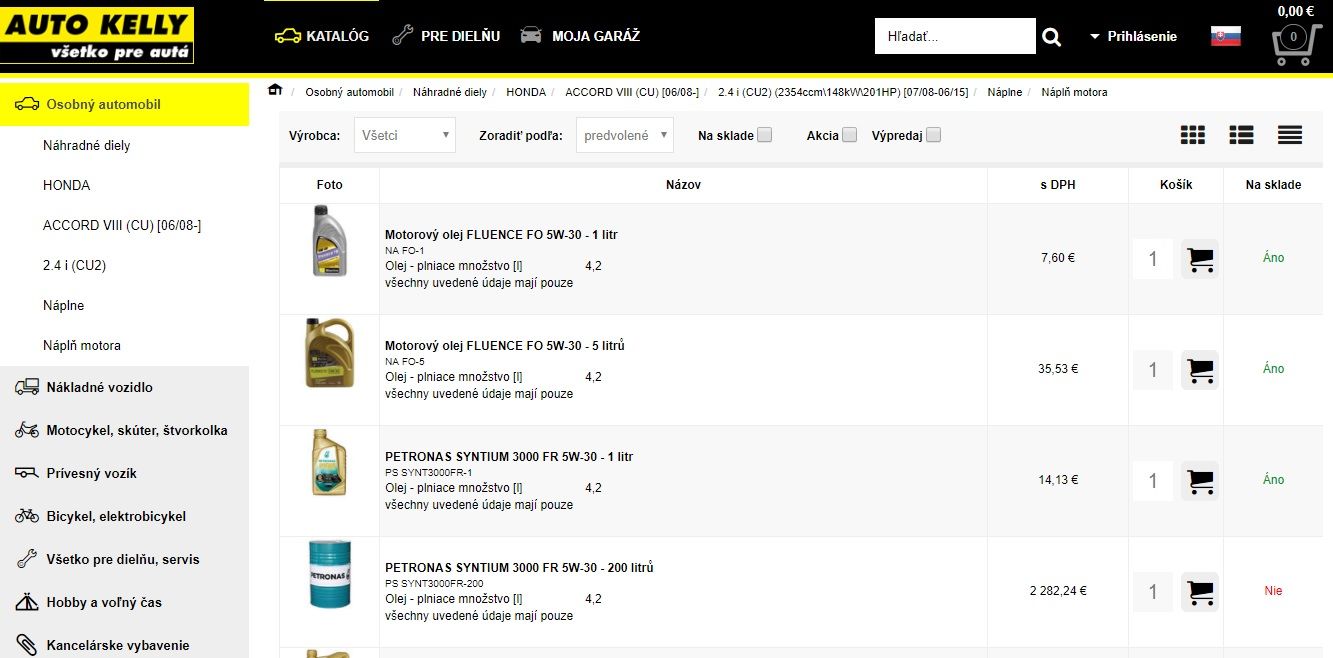
Task: Click the tent icon beside Hobby a voľný čas
Action: 27,602
